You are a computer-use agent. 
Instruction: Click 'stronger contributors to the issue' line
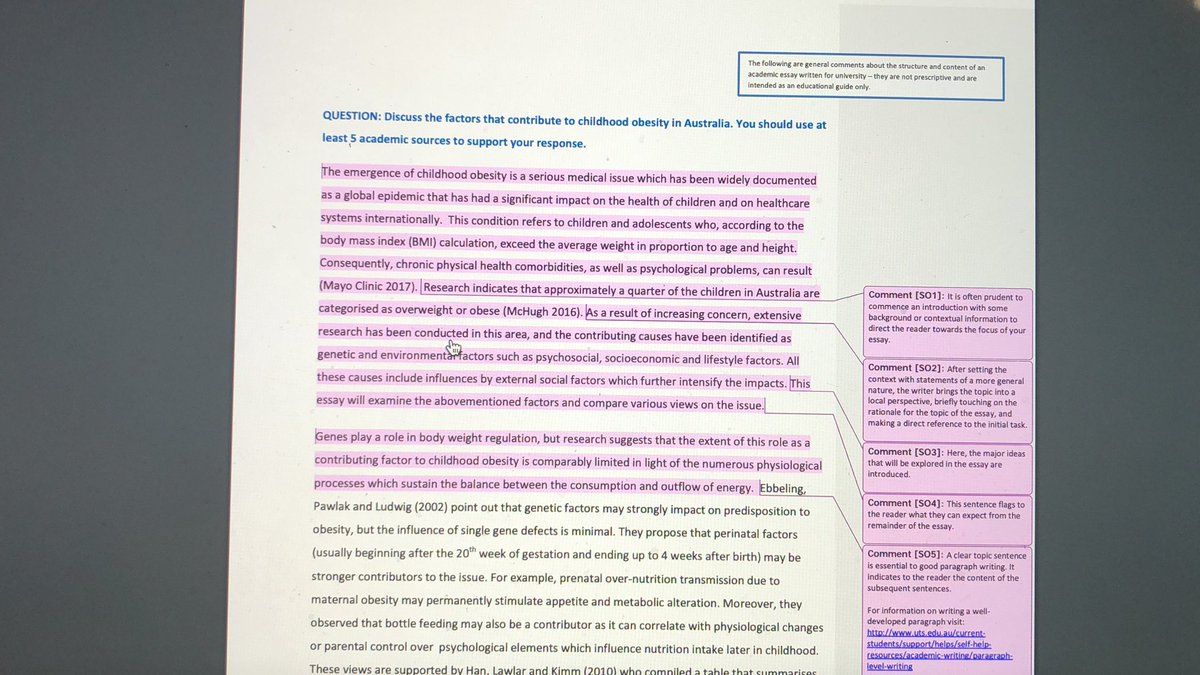545,579
